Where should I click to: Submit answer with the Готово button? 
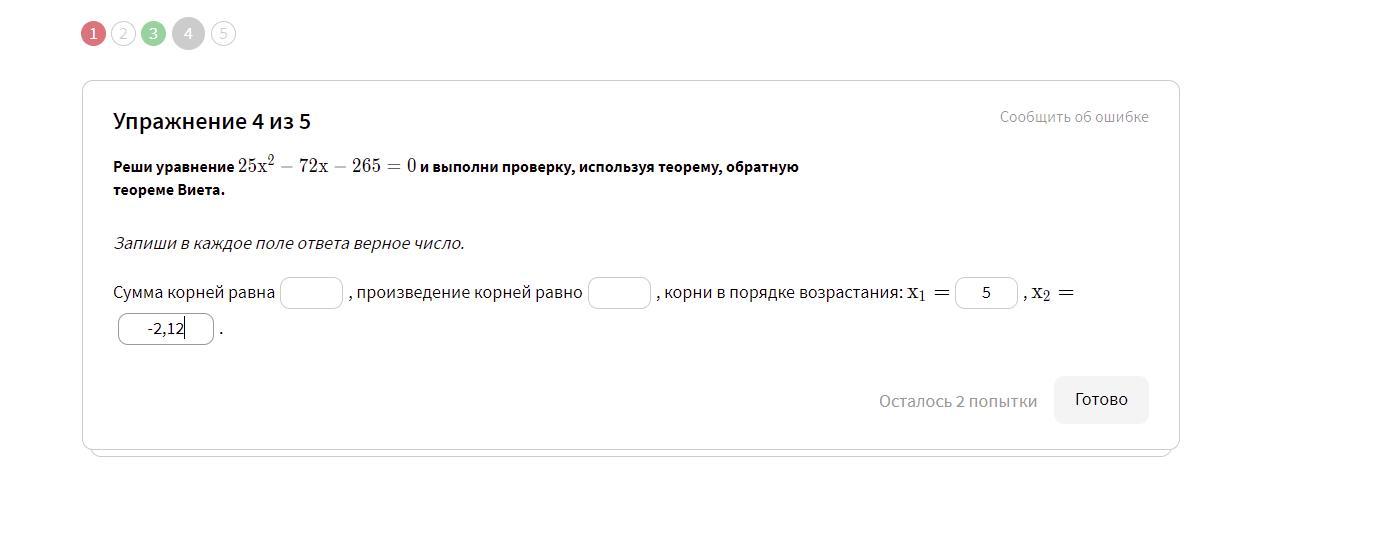(x=1101, y=400)
